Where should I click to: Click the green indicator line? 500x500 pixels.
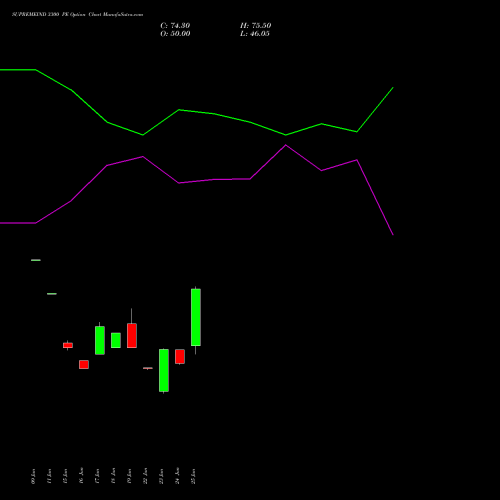pos(197,111)
